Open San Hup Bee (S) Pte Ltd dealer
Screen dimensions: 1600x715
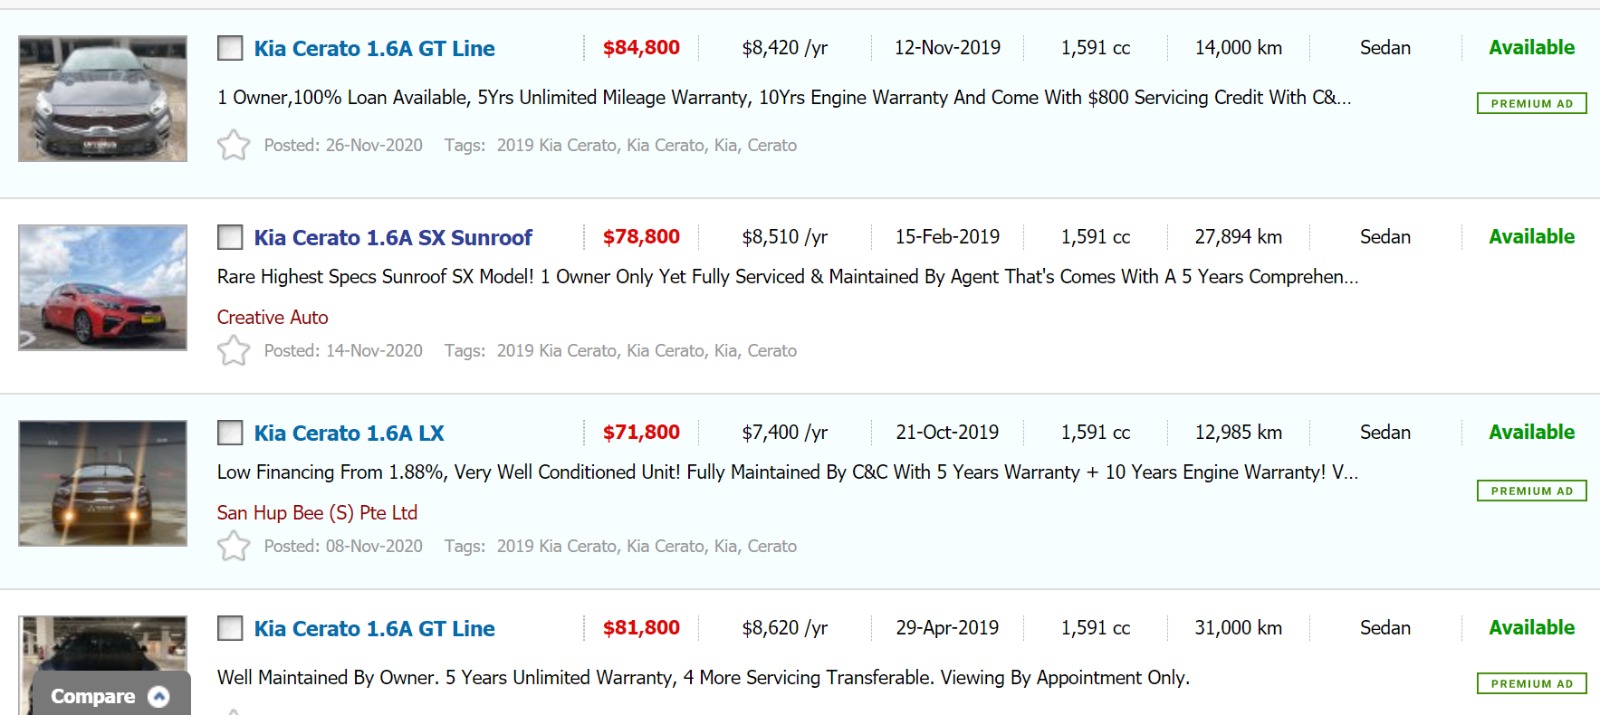317,513
